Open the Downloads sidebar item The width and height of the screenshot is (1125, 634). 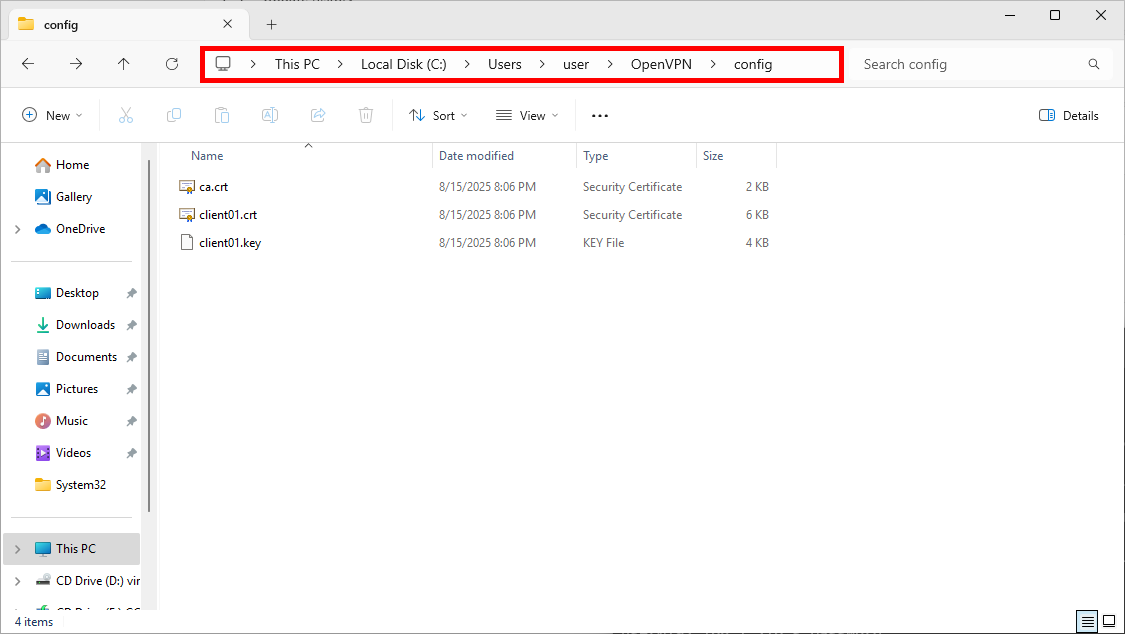click(85, 324)
